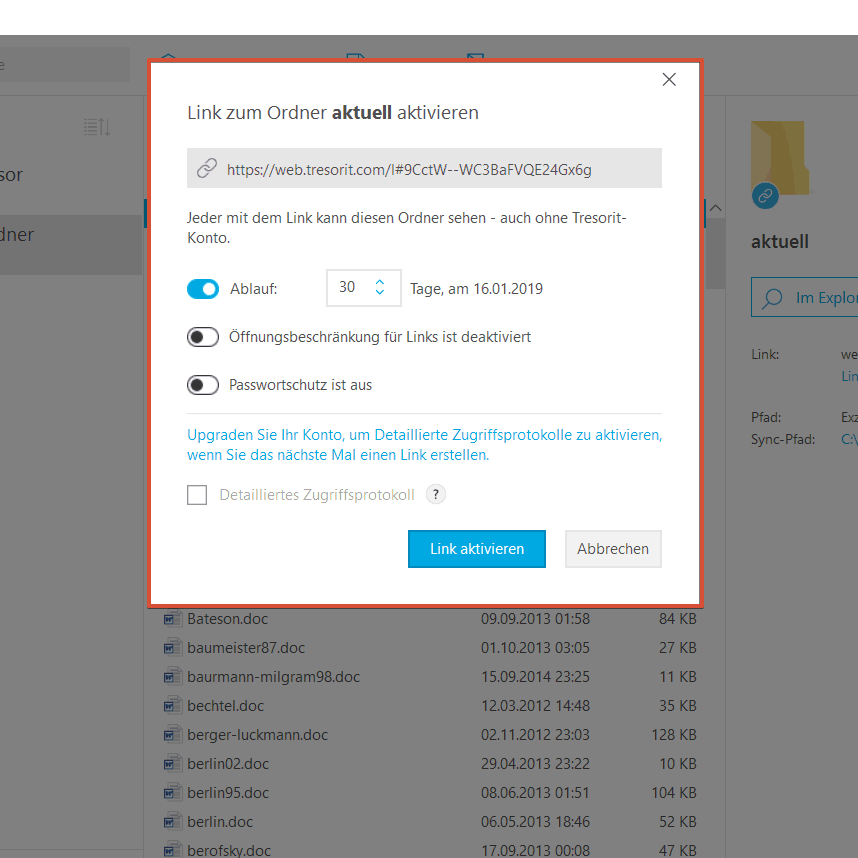Click the link badge on the folder icon
Viewport: 858px width, 858px height.
click(x=765, y=195)
